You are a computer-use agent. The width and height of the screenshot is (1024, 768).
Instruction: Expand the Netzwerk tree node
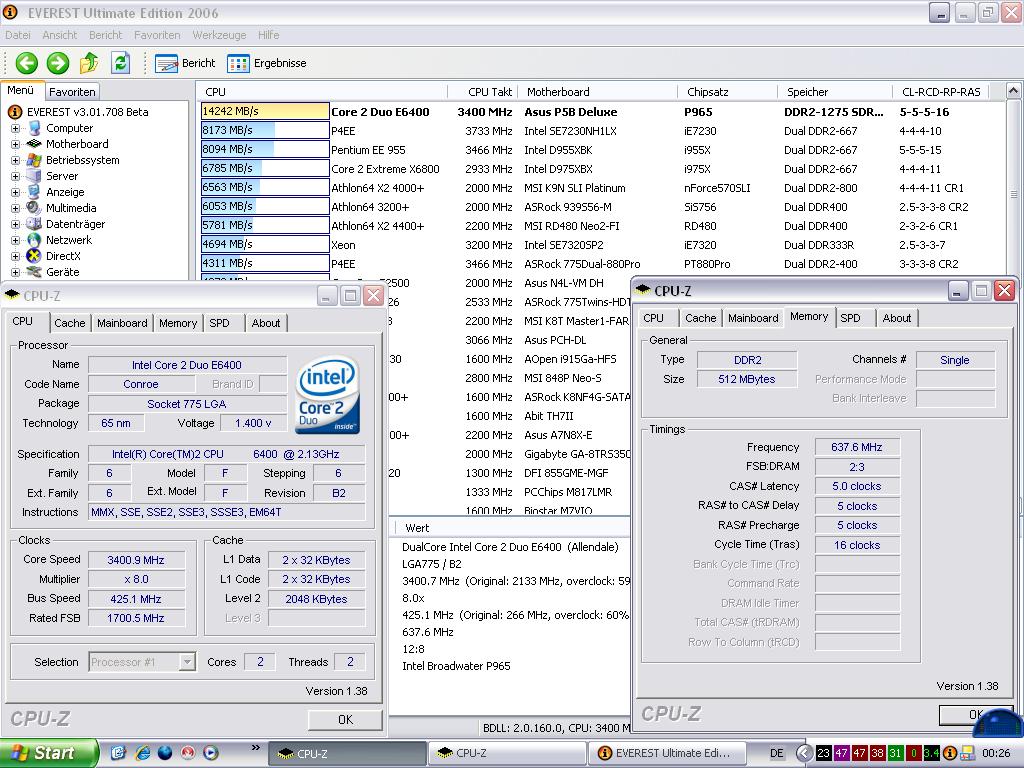coord(15,240)
